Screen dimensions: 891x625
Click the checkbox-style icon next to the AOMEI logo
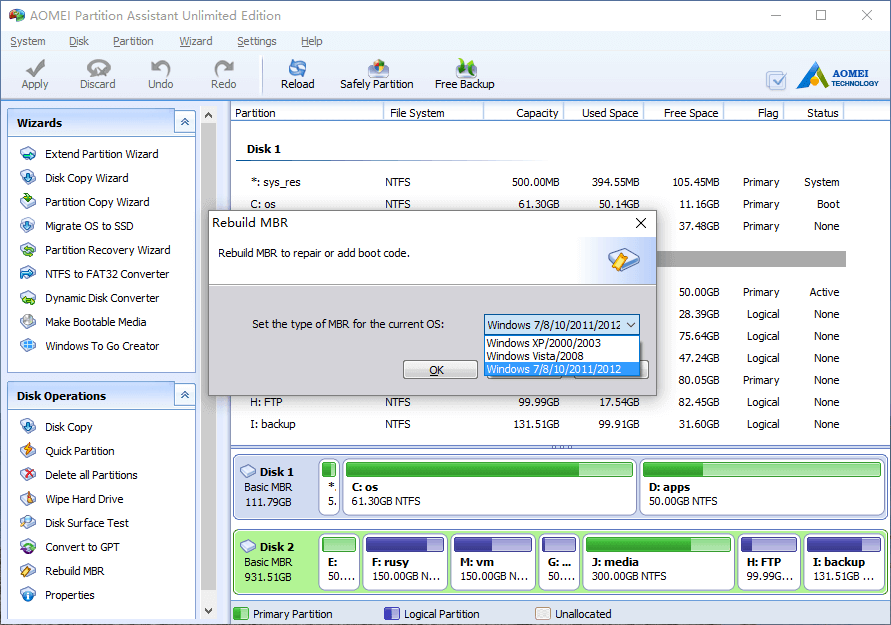coord(776,81)
